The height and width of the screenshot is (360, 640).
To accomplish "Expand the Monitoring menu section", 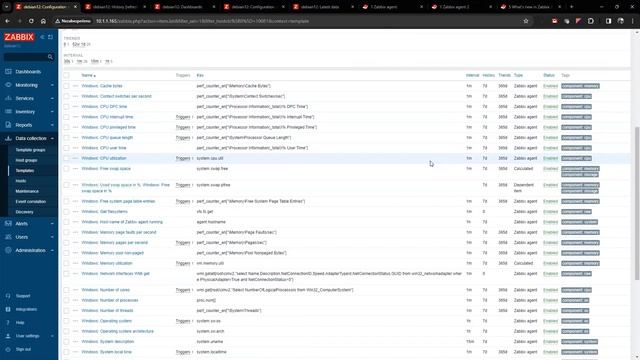I will 52,85.
